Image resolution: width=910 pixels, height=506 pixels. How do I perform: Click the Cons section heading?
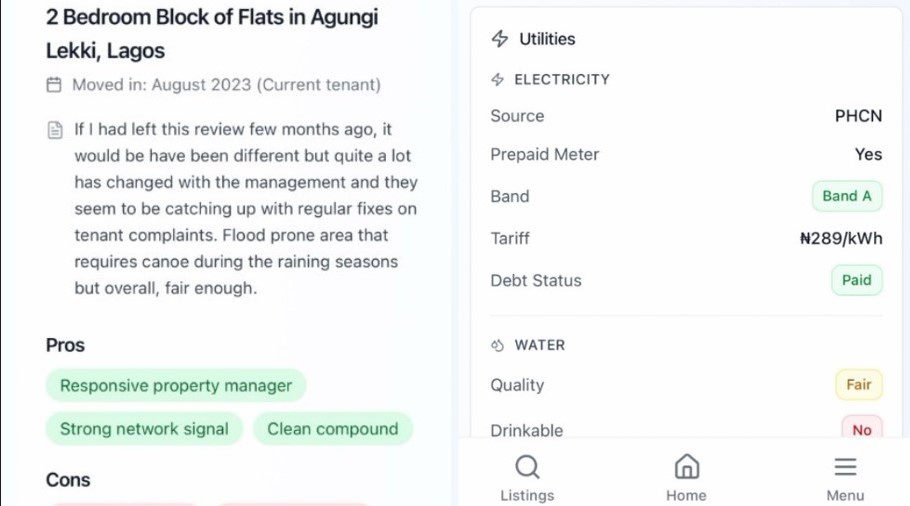(x=68, y=480)
